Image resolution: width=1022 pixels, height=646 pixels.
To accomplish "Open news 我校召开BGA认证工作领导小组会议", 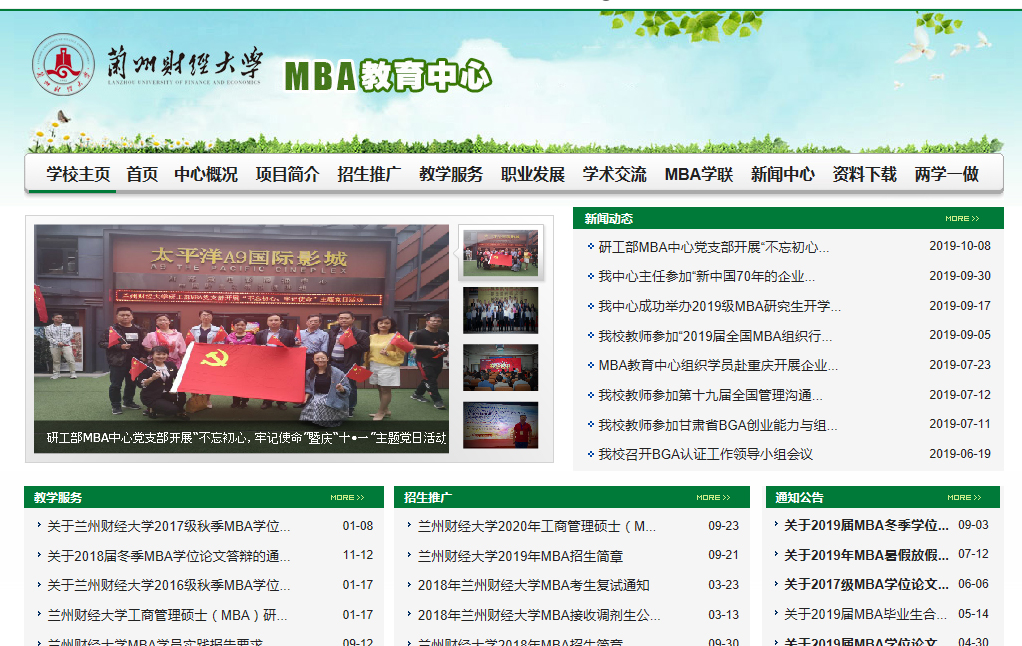I will pyautogui.click(x=705, y=454).
